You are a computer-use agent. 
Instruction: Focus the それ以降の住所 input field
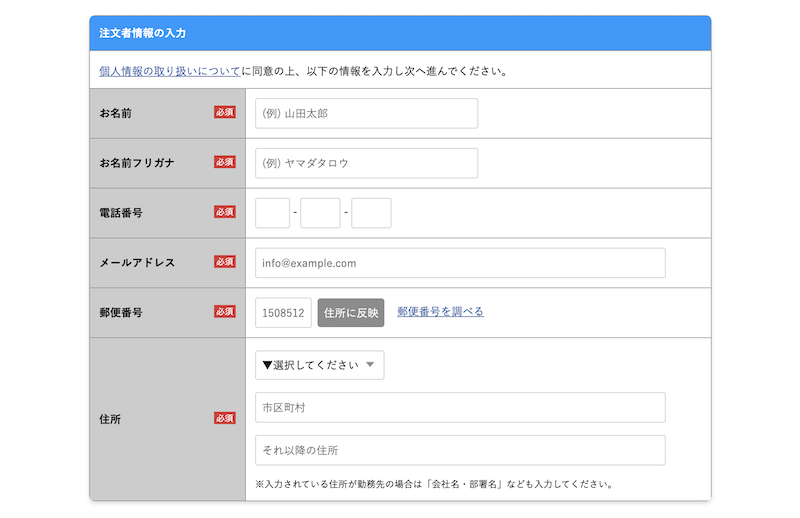point(460,450)
